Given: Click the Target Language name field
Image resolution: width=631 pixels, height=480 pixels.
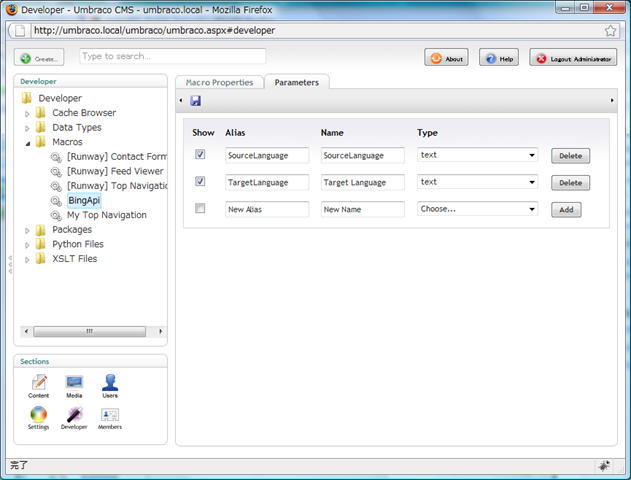Looking at the screenshot, I should tap(363, 182).
